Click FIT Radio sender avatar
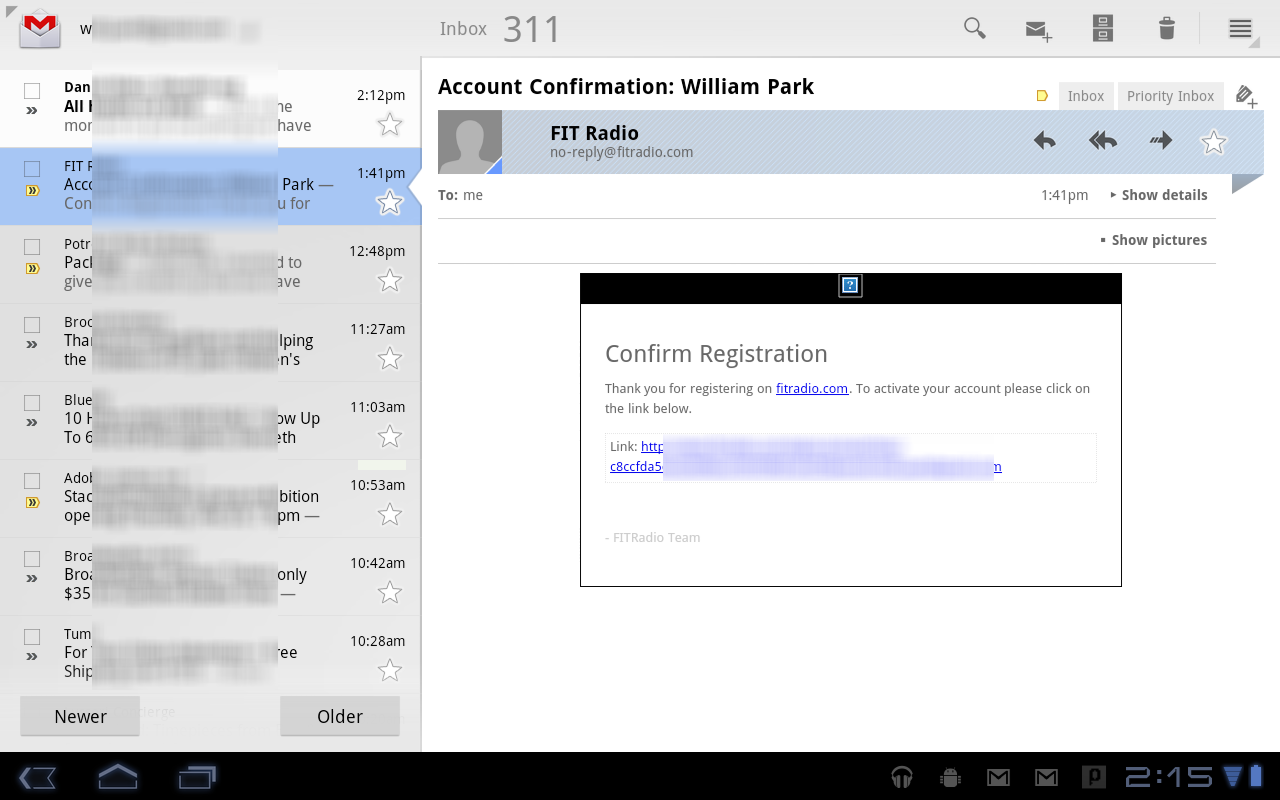 pyautogui.click(x=470, y=142)
